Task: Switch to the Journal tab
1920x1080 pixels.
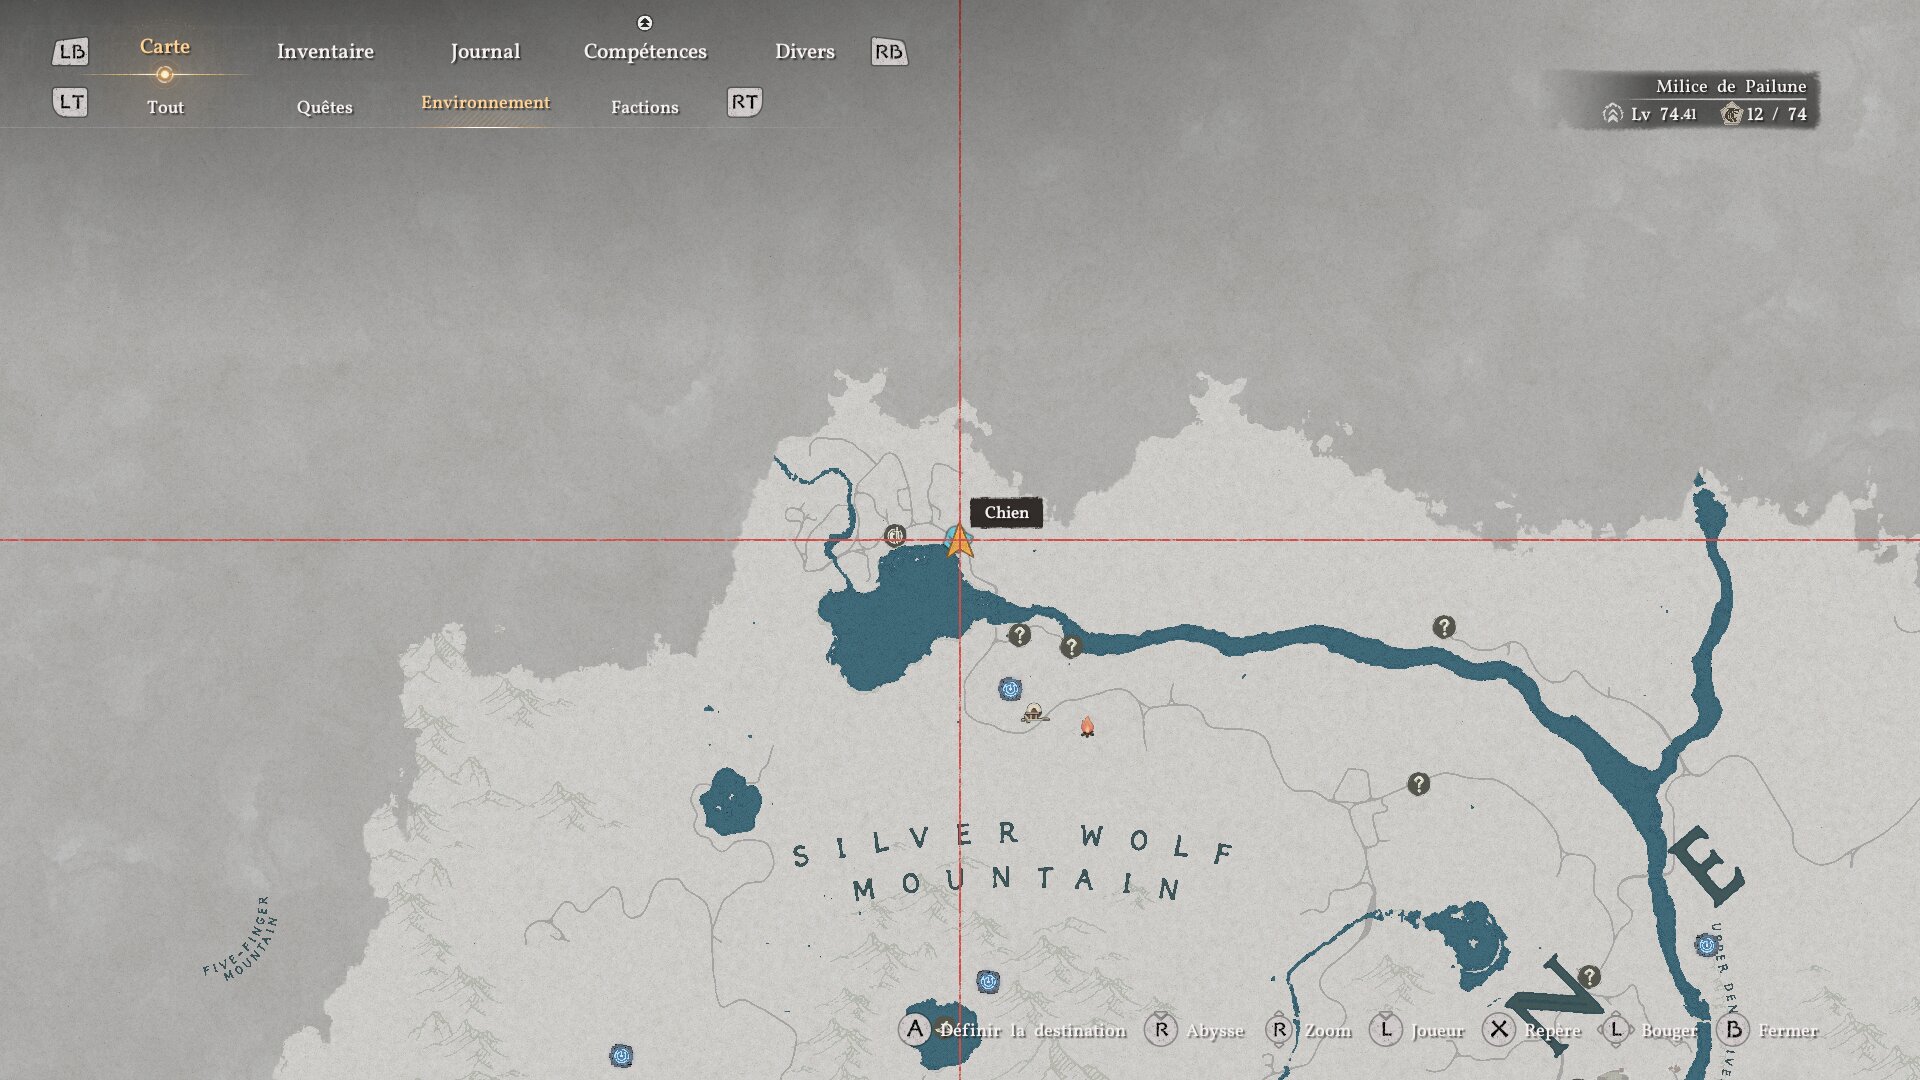Action: coord(485,52)
